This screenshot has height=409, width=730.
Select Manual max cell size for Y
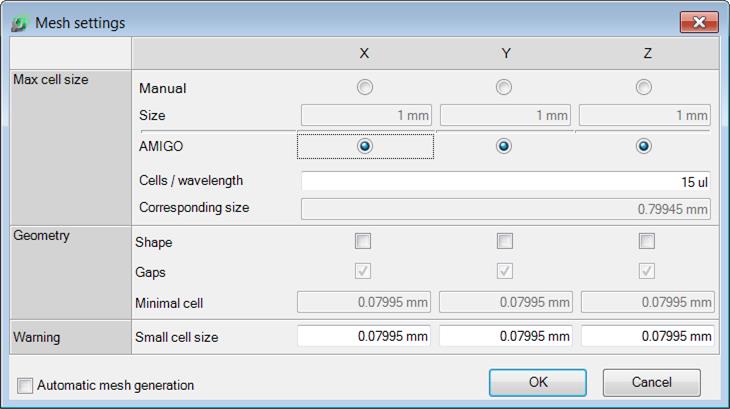tap(504, 87)
